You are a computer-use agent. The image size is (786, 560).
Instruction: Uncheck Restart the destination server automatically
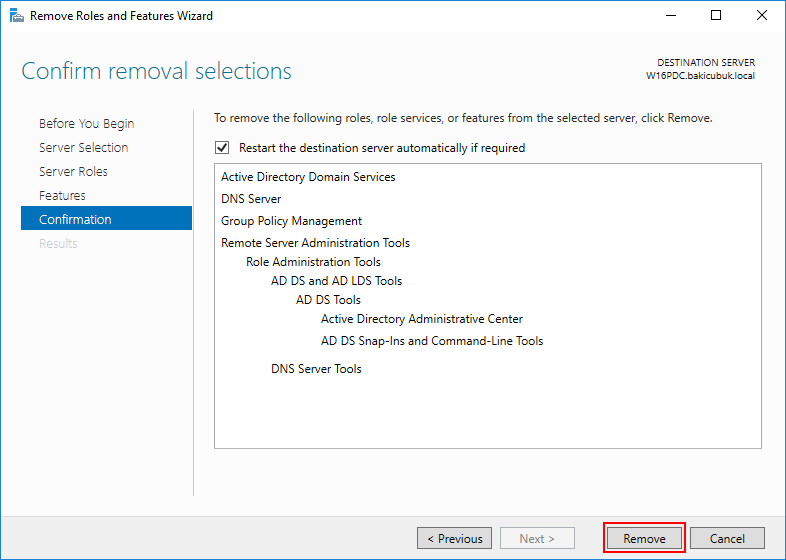[222, 148]
